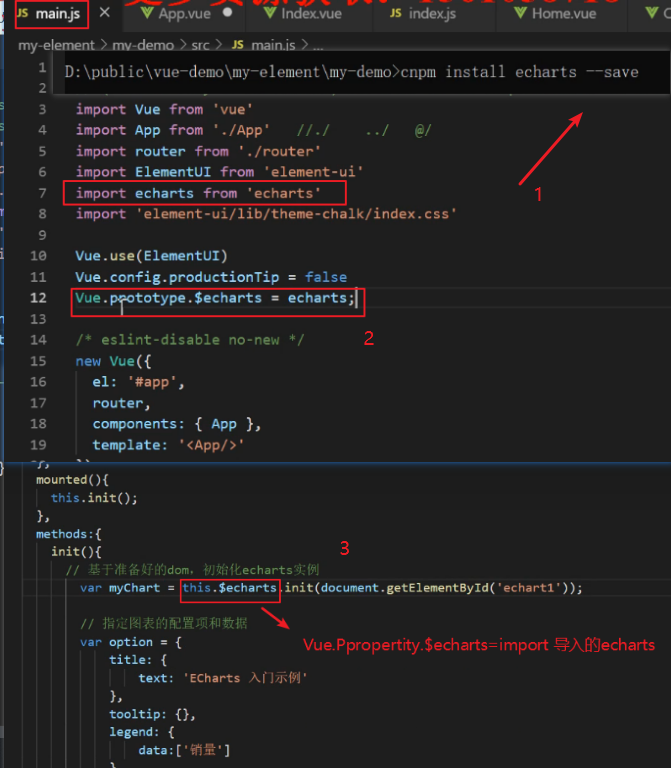Click the "import echarts from 'echarts'" line
The height and width of the screenshot is (768, 671).
click(x=198, y=193)
